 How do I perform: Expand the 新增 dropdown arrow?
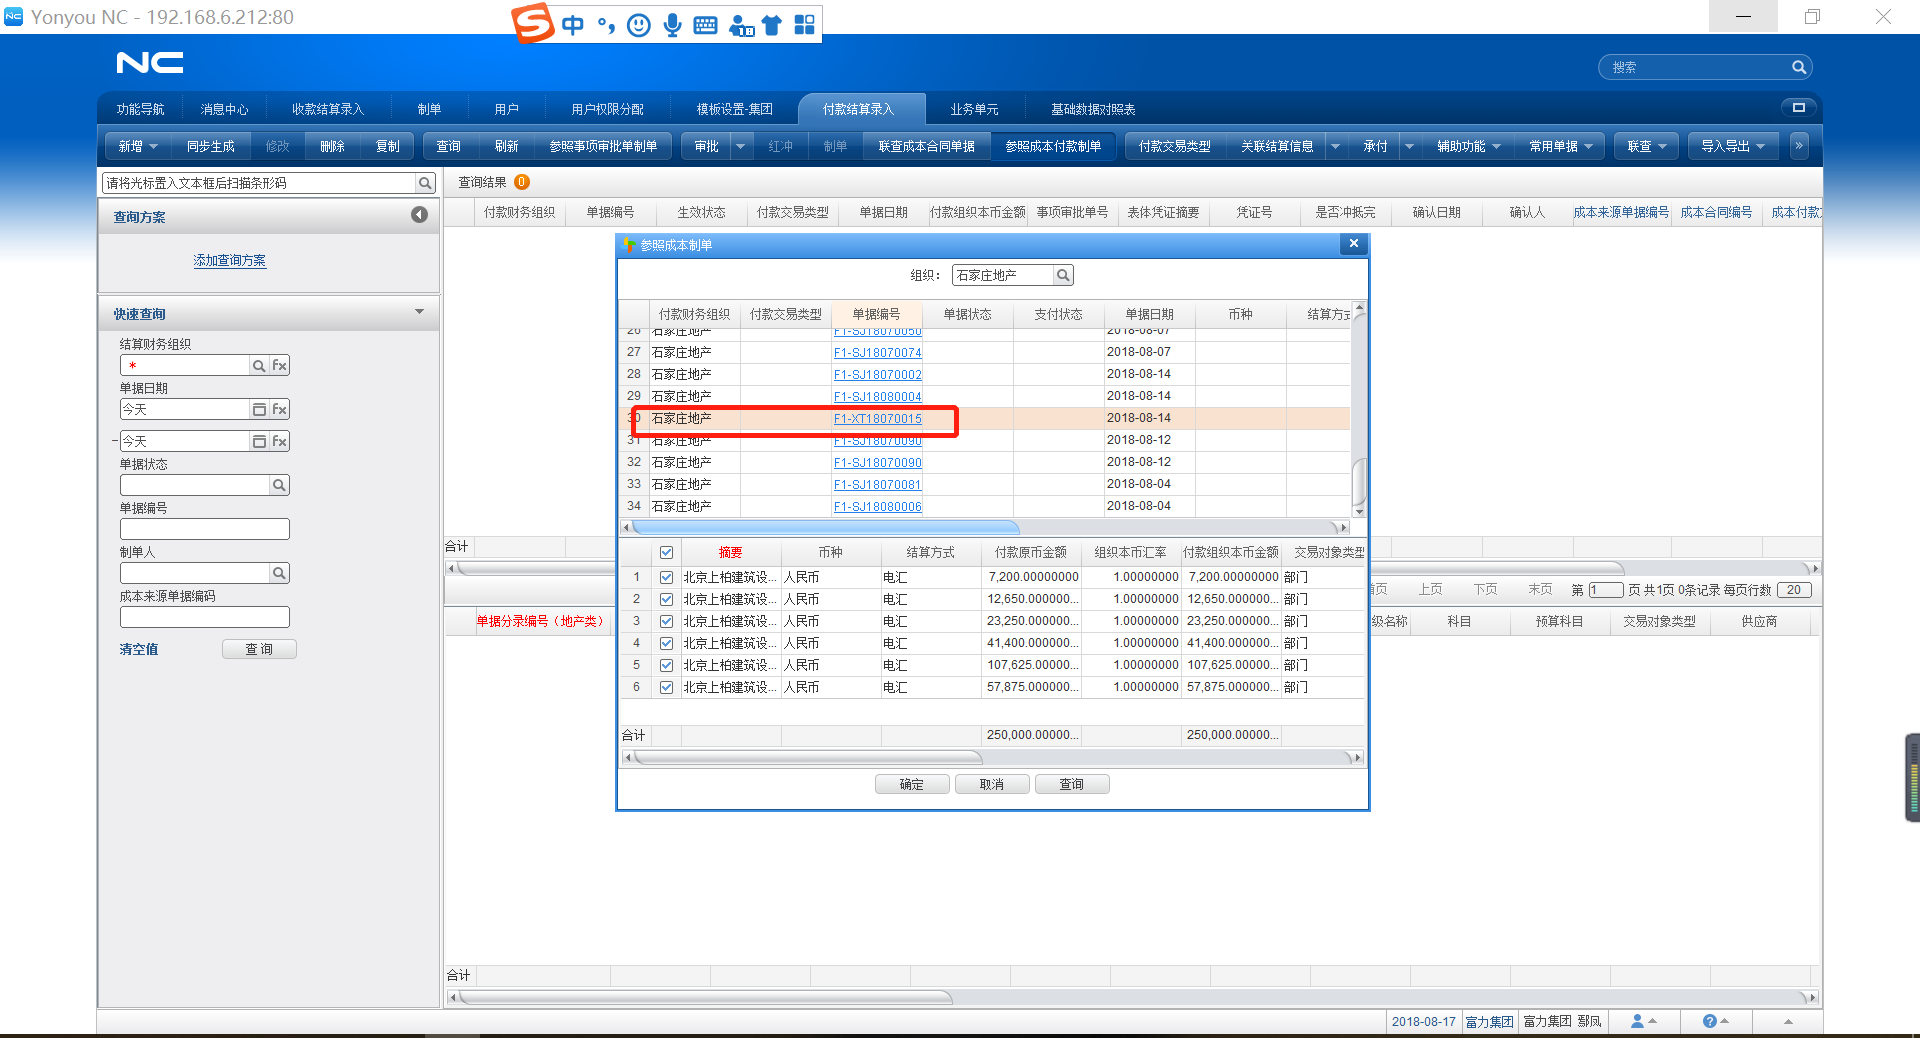[x=154, y=147]
